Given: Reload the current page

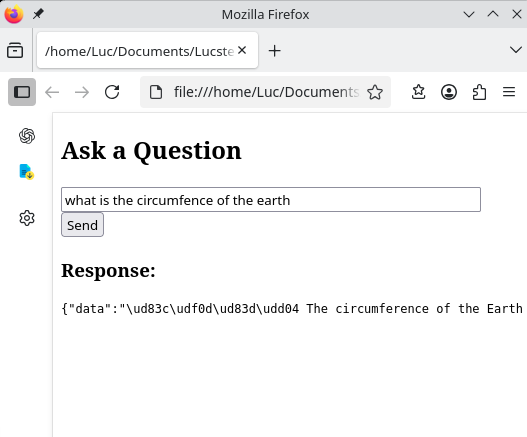Looking at the screenshot, I should [x=112, y=92].
